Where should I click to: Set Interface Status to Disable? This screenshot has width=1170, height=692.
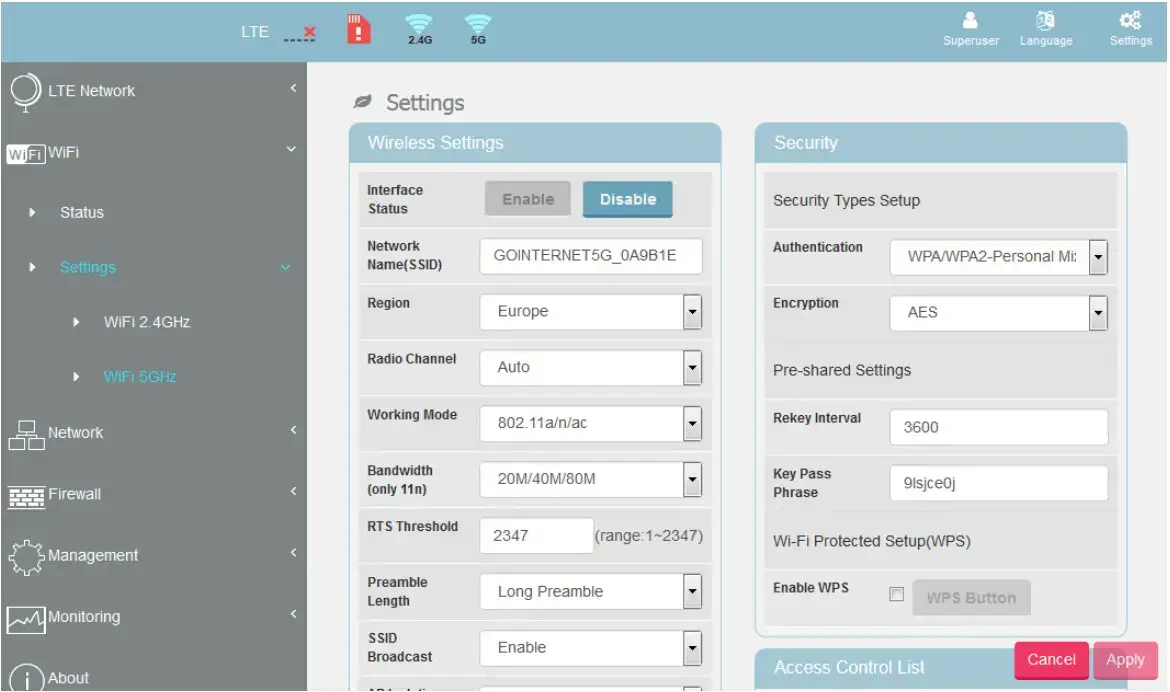627,199
